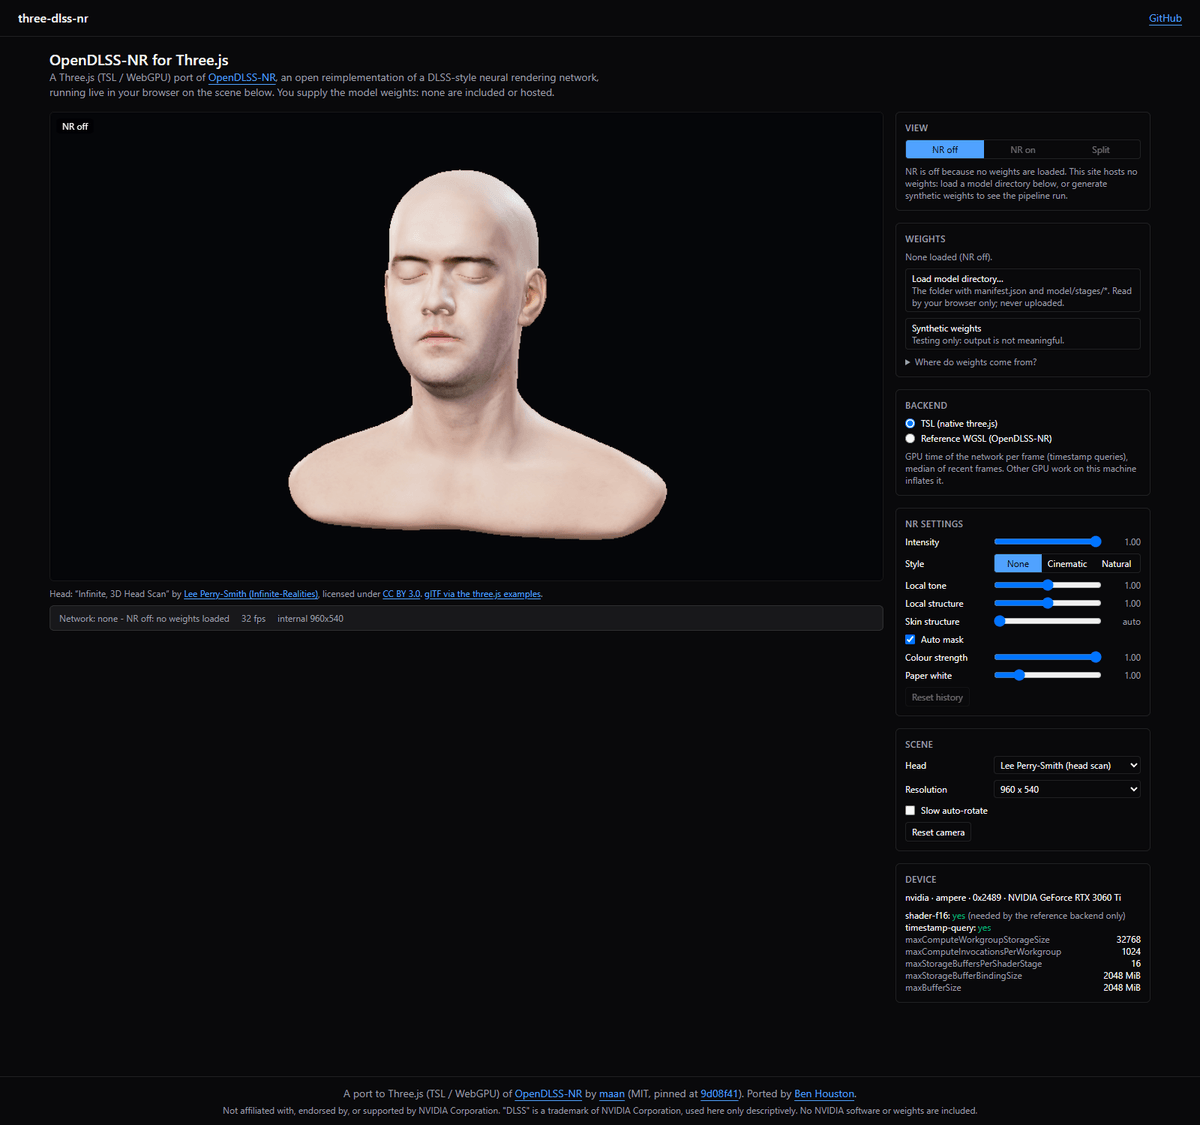This screenshot has width=1200, height=1125.
Task: Generate Synthetic weights
Action: coord(1022,334)
